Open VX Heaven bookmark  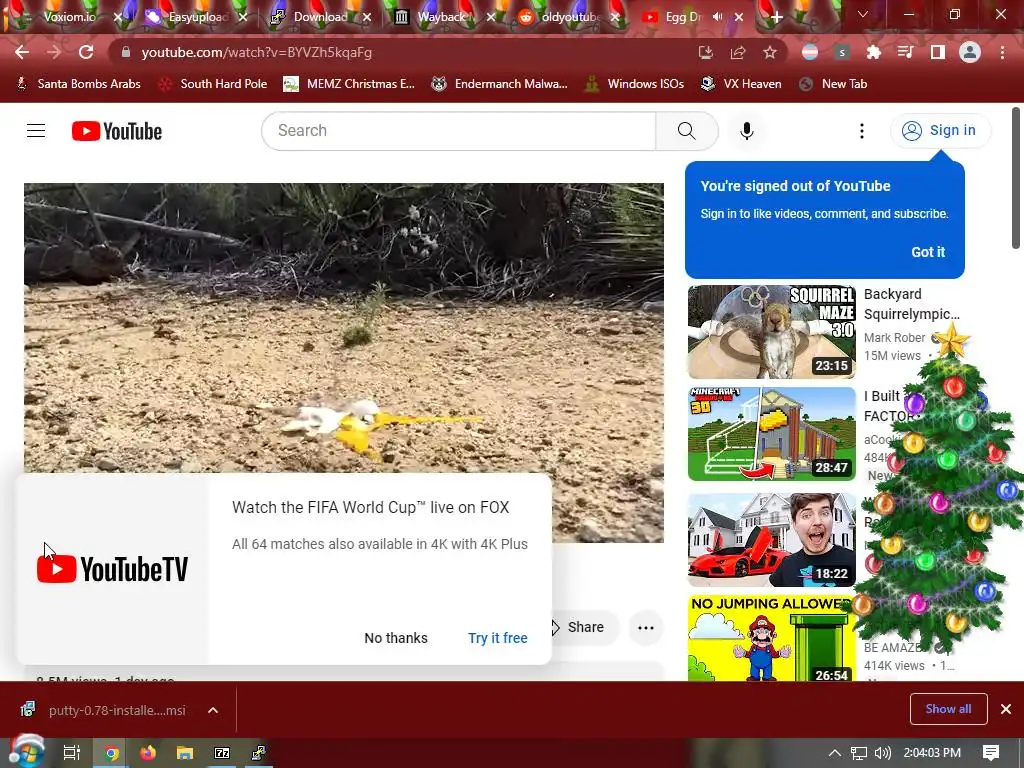(741, 84)
